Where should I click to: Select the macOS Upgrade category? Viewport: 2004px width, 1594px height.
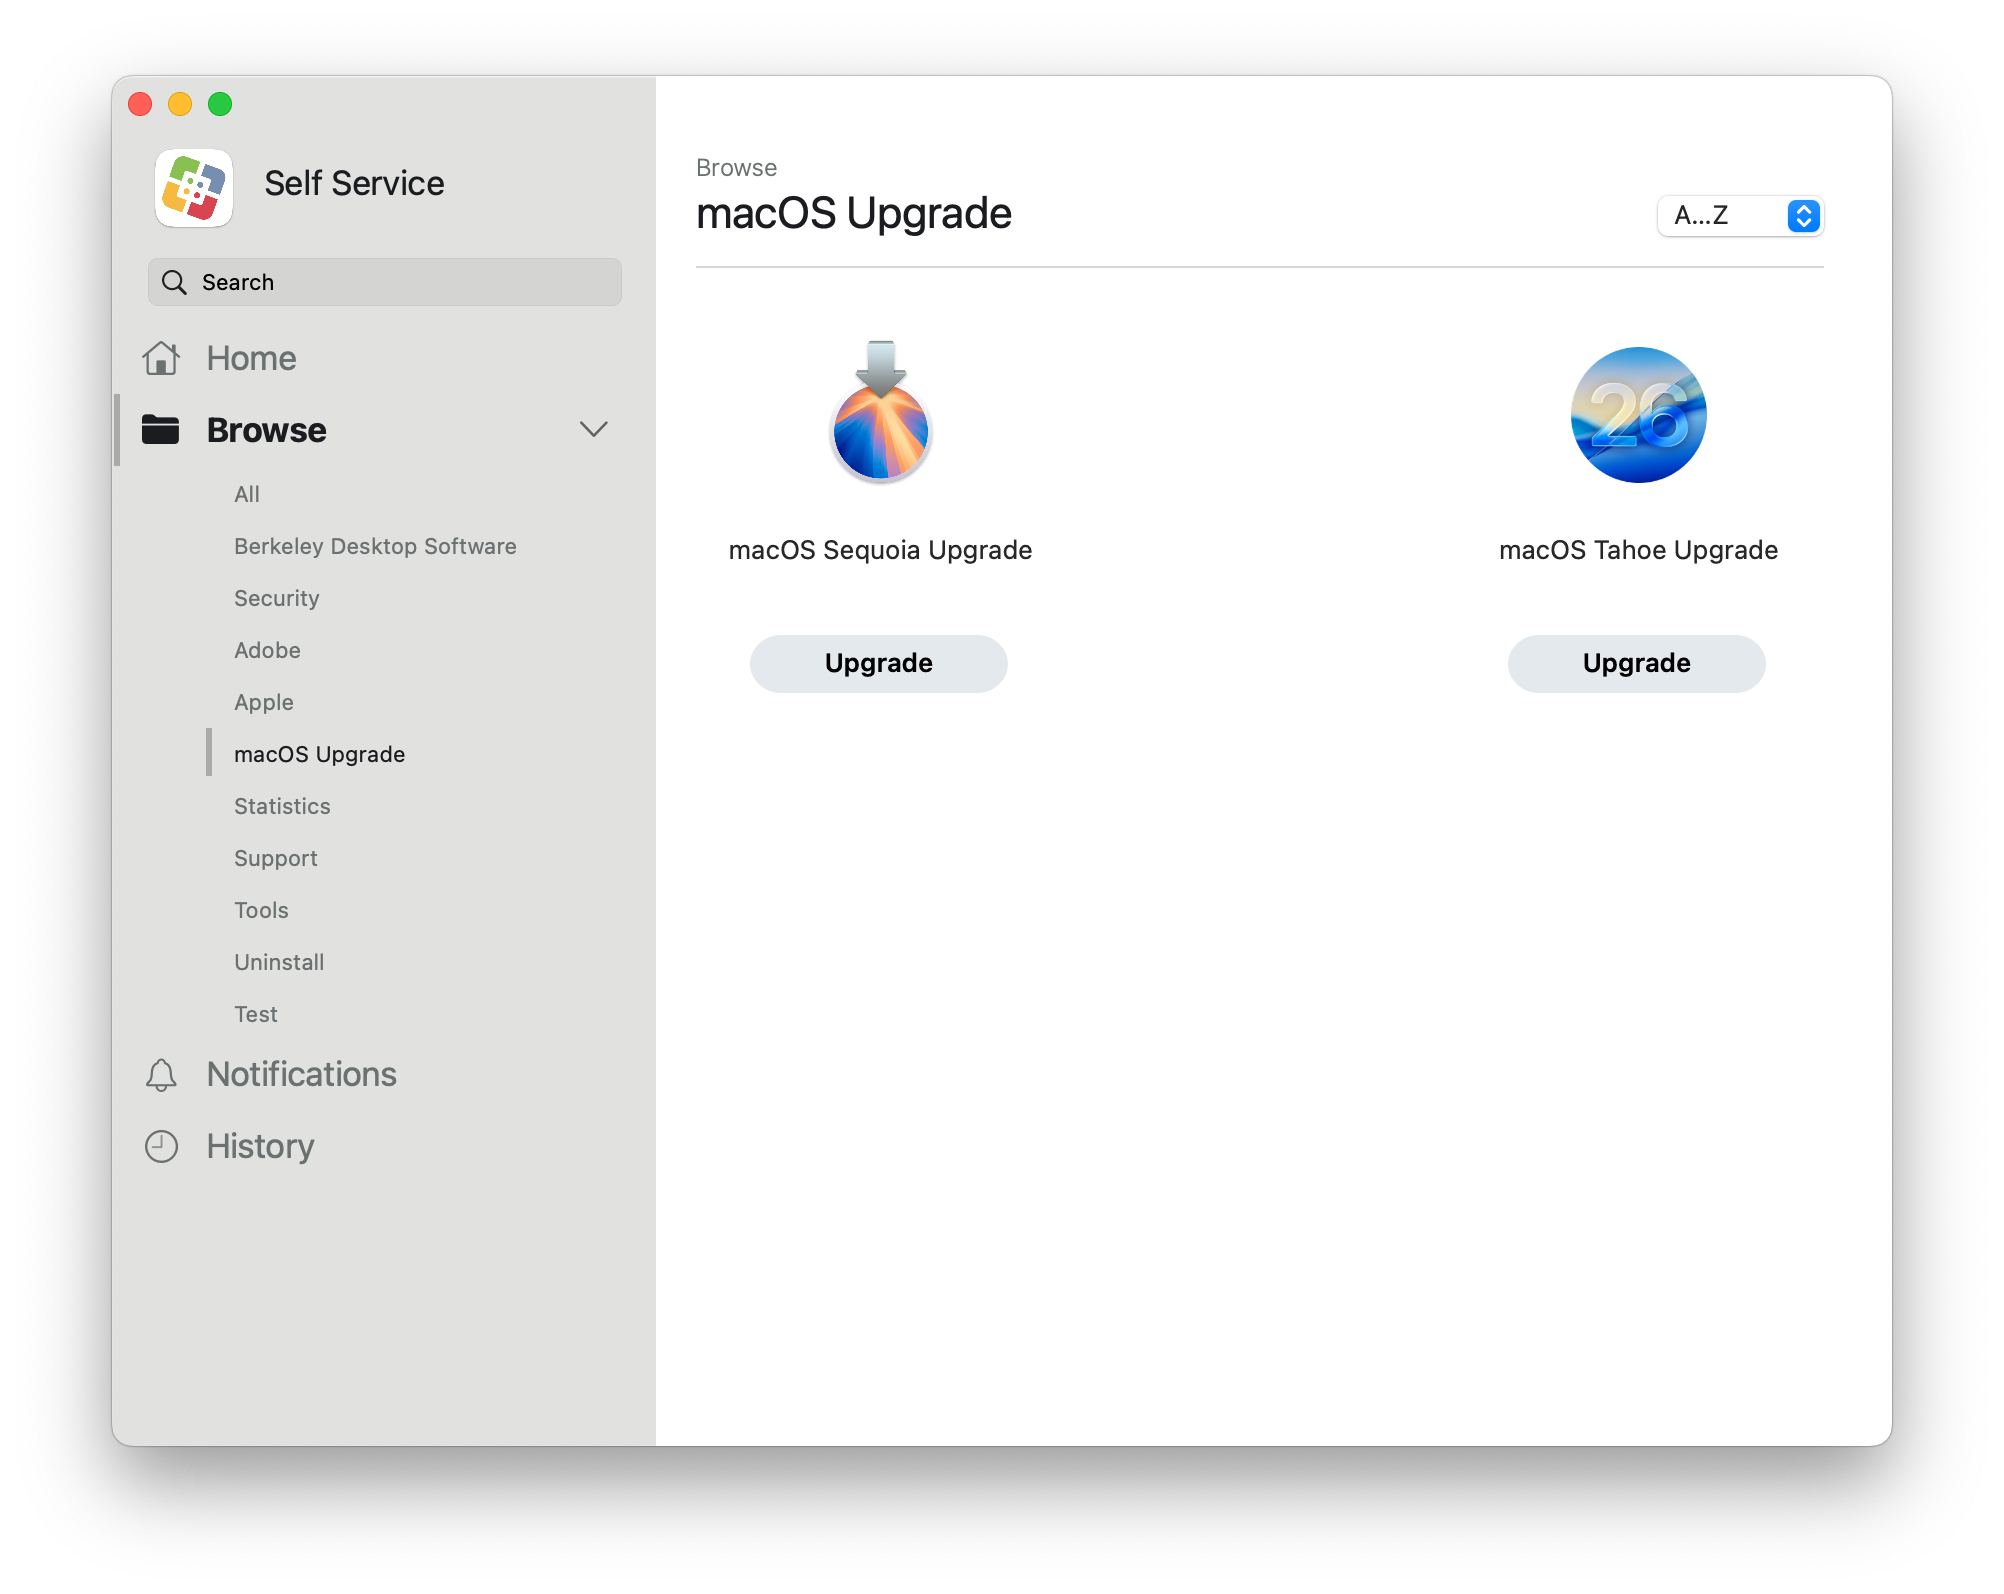(319, 754)
